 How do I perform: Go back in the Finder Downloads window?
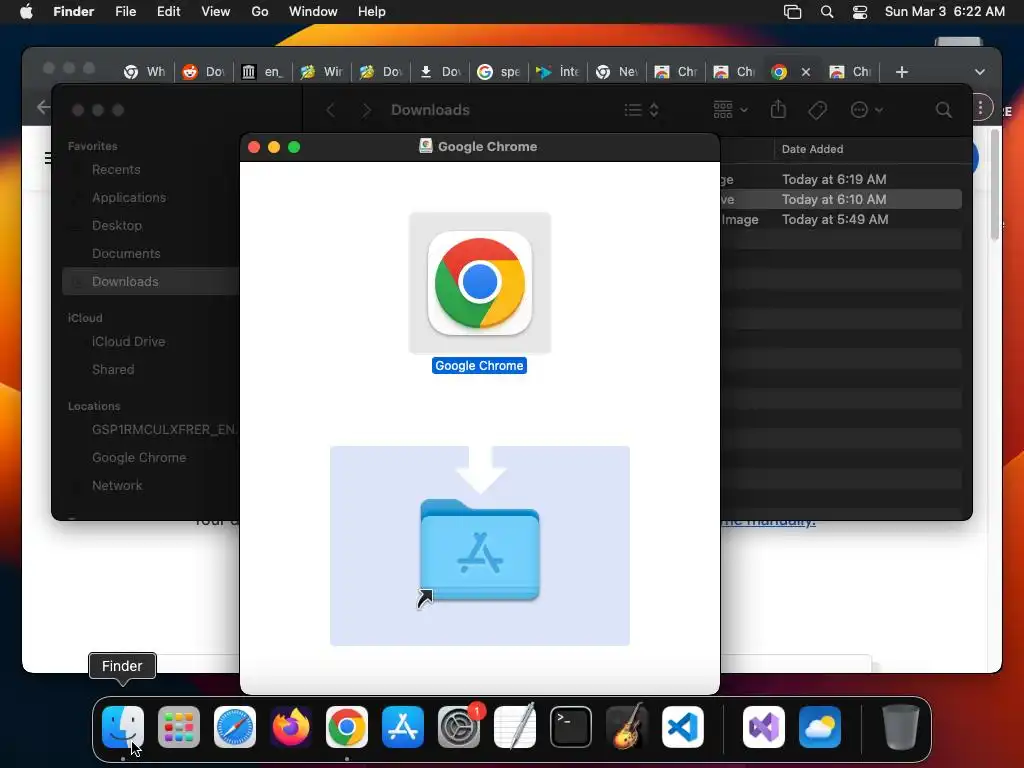(330, 110)
